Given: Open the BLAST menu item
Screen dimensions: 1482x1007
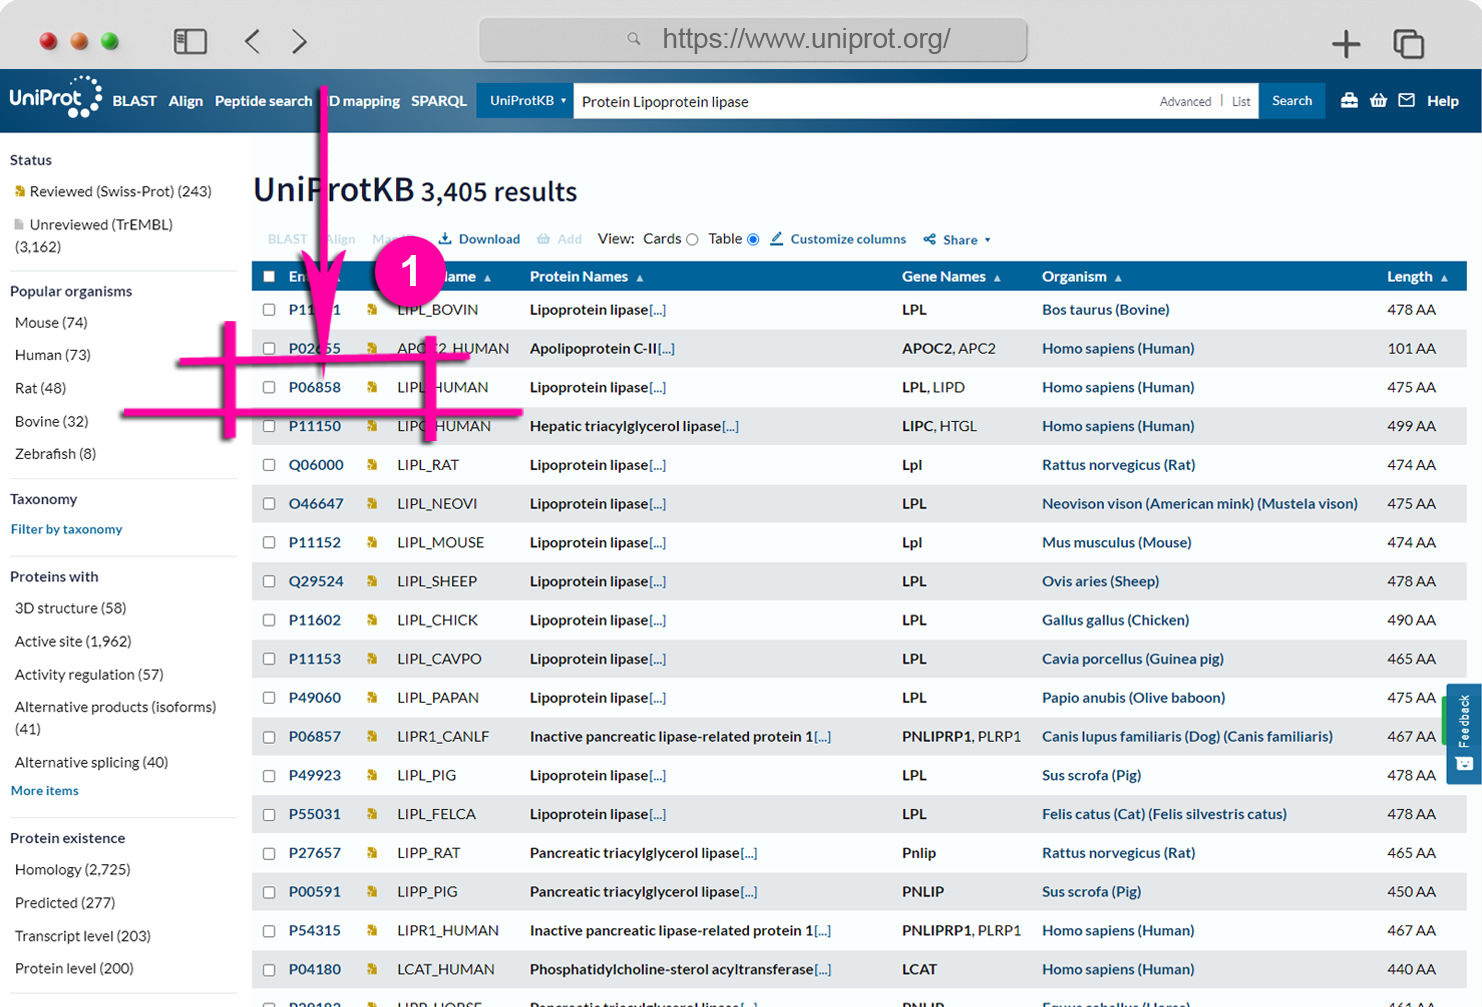Looking at the screenshot, I should point(134,101).
